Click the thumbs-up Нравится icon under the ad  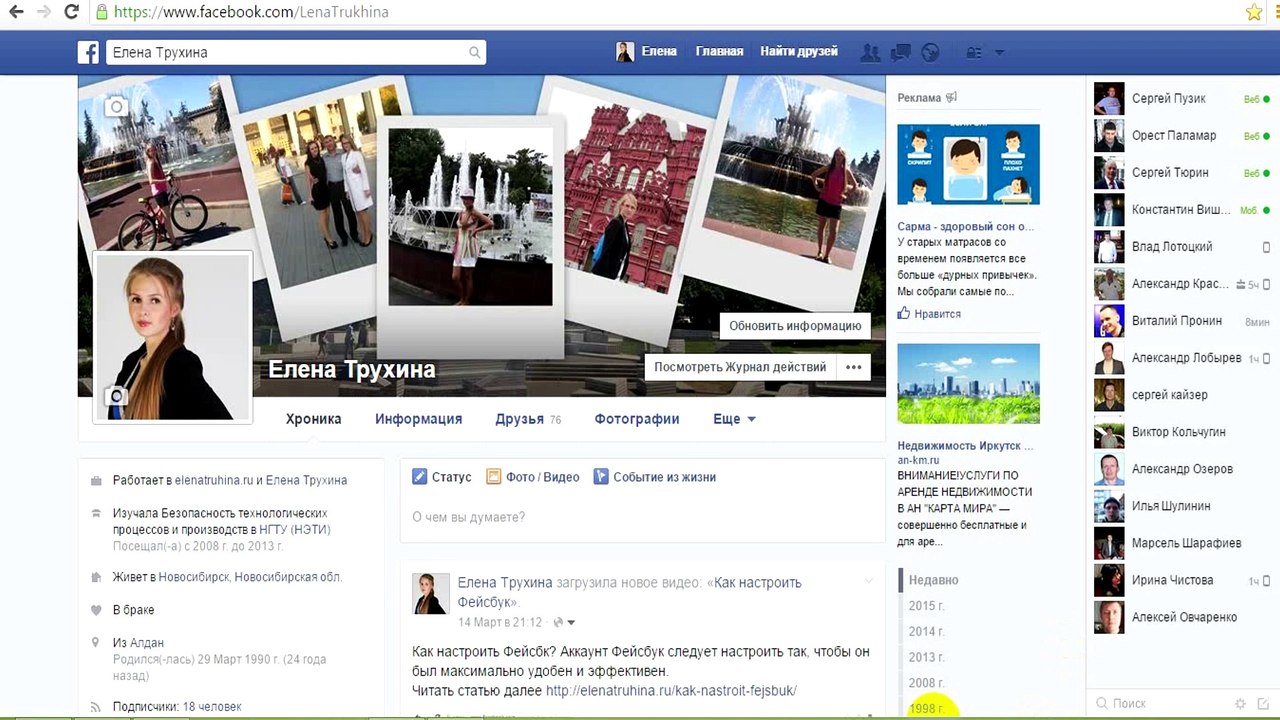tap(904, 313)
